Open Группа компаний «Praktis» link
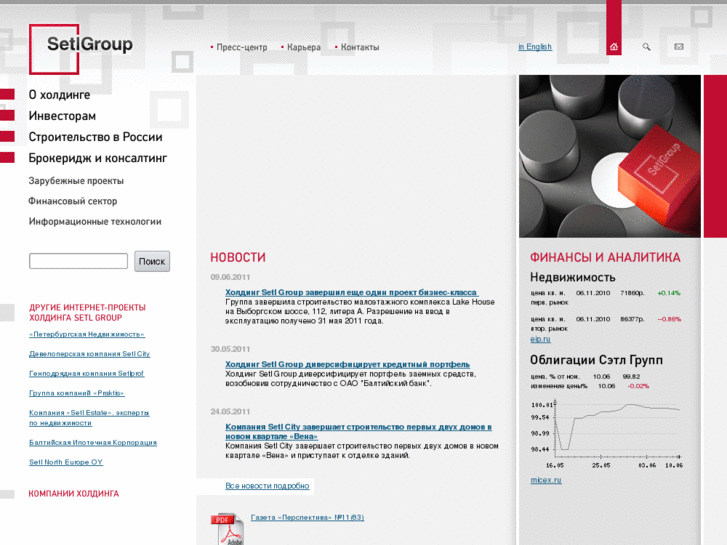Image resolution: width=727 pixels, height=545 pixels. [x=77, y=393]
